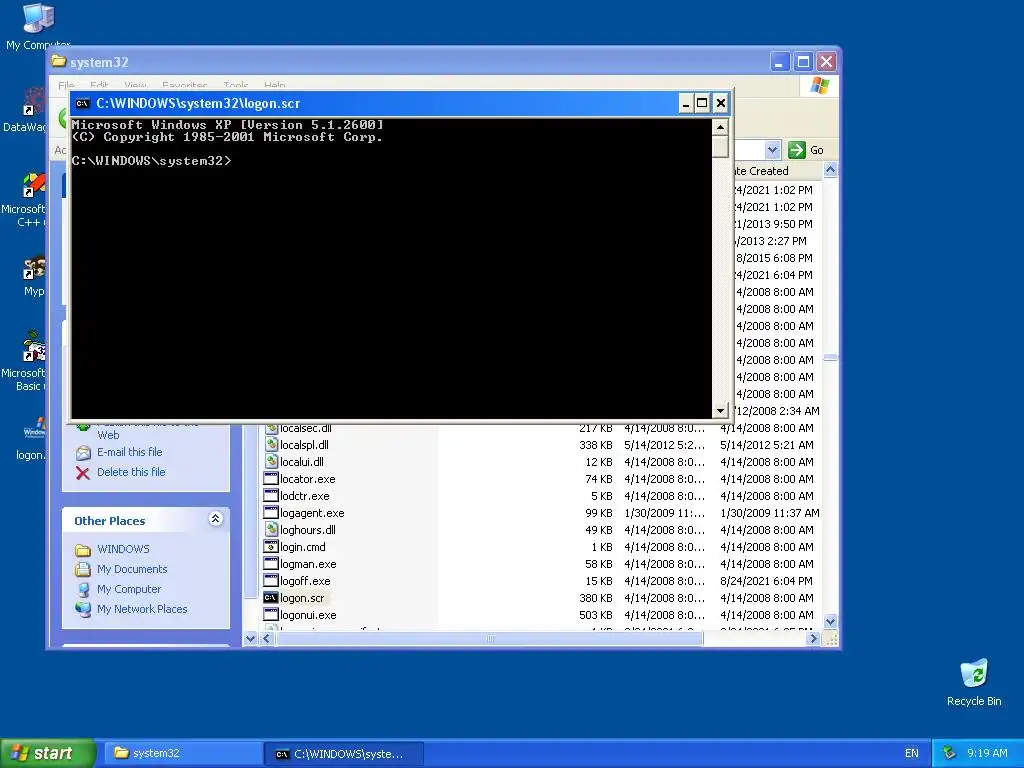Open the Edit menu in system32 window
Screen dimensions: 1024x768
click(99, 86)
